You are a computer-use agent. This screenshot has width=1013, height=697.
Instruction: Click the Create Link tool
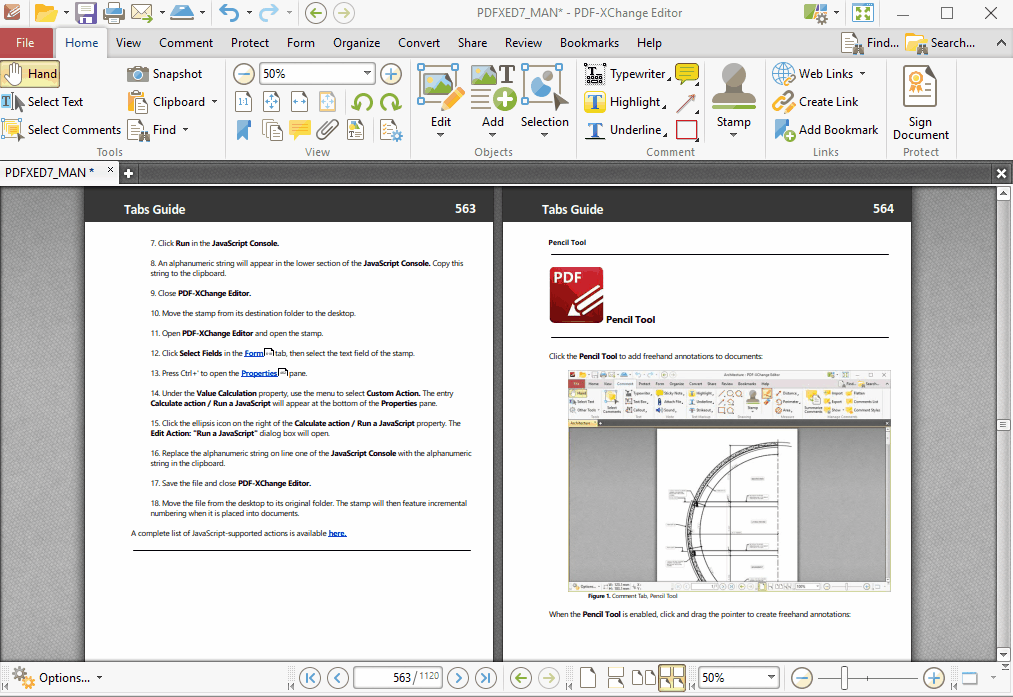pos(815,101)
